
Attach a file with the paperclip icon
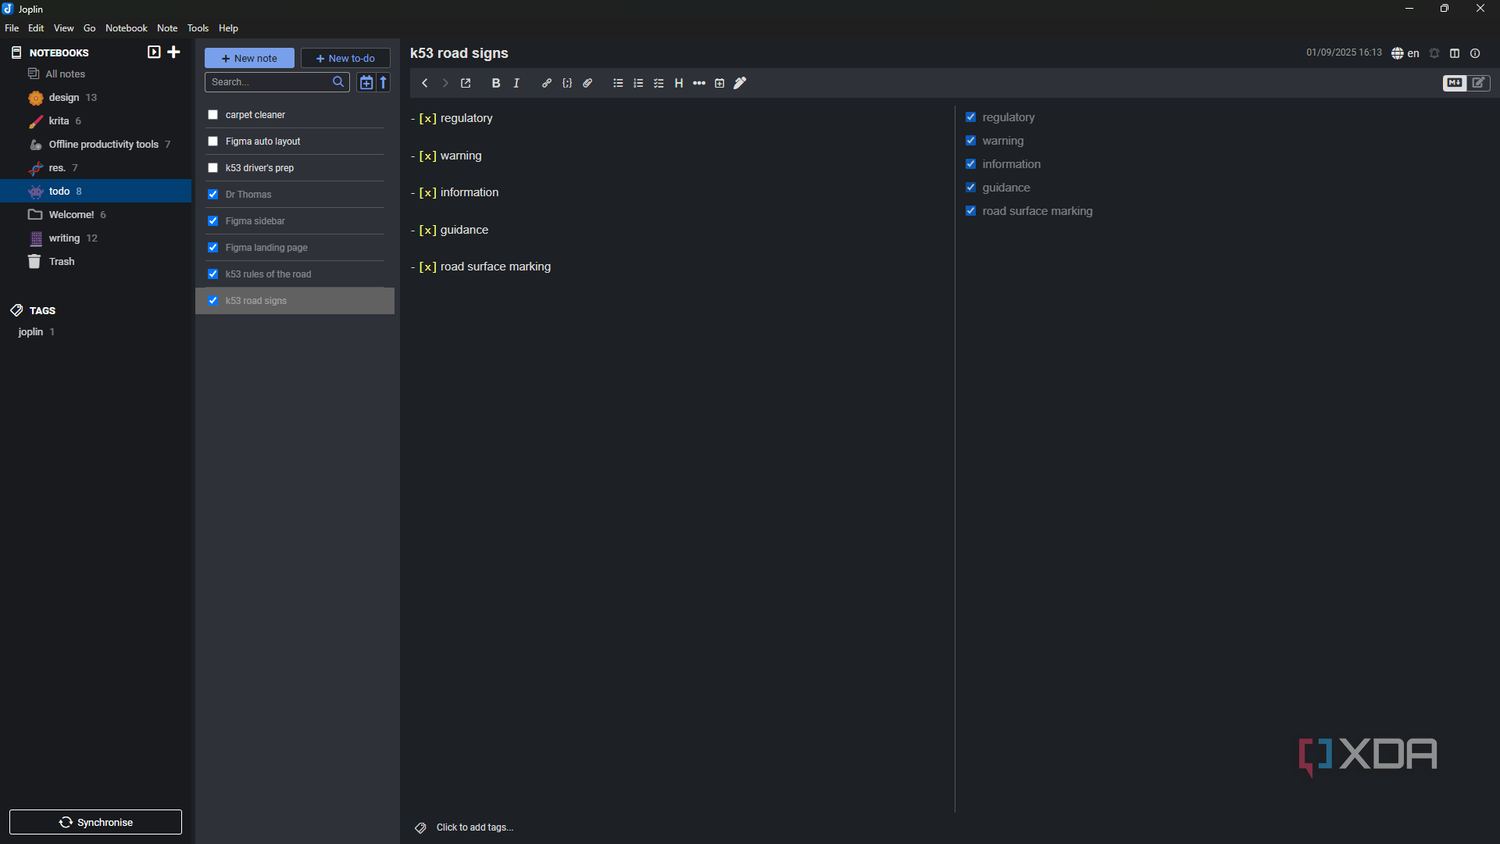point(588,83)
